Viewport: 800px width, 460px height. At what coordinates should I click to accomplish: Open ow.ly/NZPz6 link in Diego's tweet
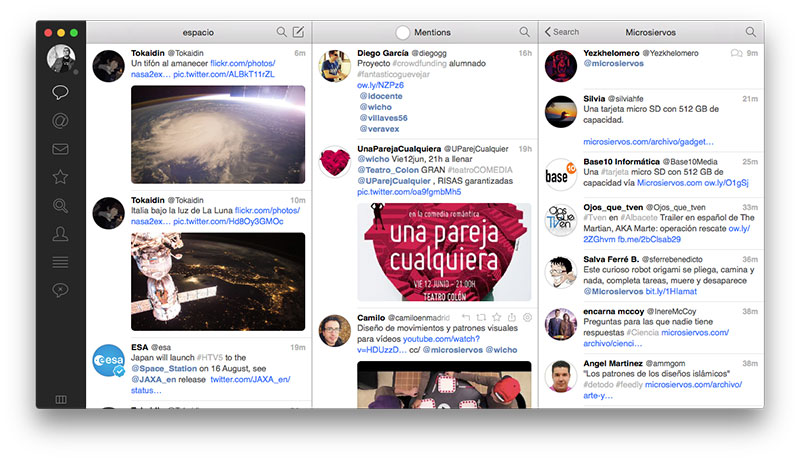tap(381, 85)
